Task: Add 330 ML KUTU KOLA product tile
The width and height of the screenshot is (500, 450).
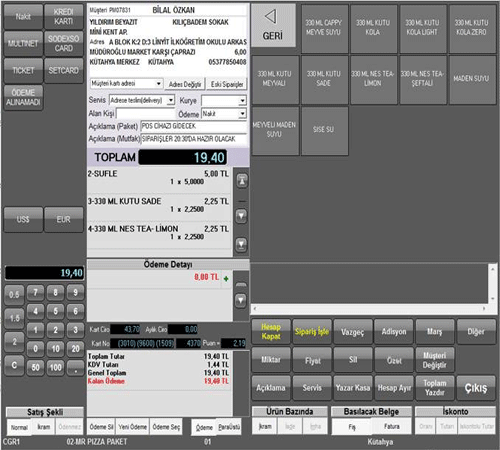Action: tap(373, 28)
